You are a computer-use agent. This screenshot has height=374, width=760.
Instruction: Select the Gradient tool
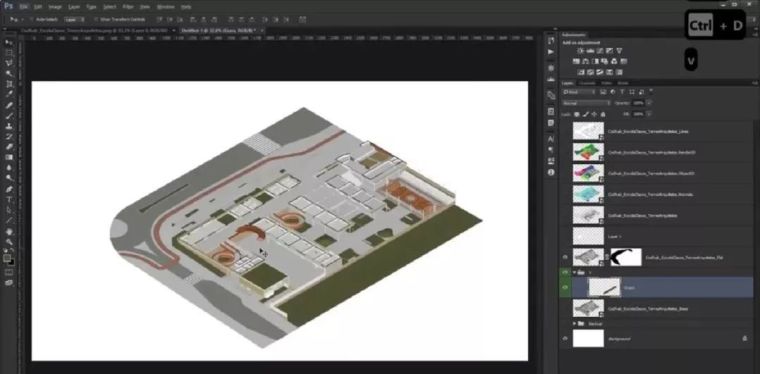pyautogui.click(x=9, y=157)
